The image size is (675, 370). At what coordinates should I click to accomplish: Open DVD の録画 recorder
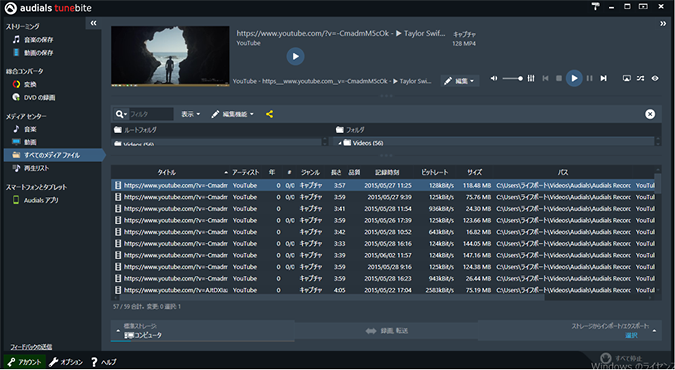[x=34, y=97]
